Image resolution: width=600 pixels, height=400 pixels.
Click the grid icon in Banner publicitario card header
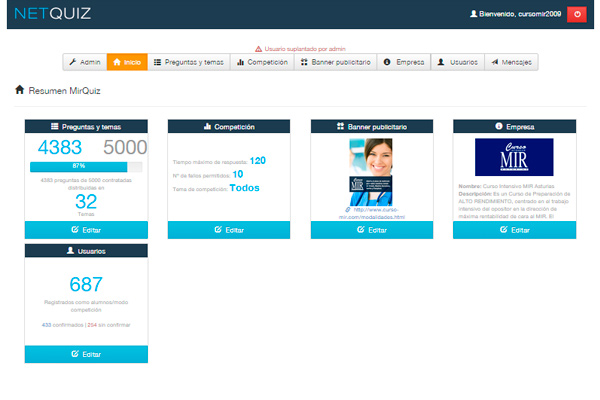(340, 126)
